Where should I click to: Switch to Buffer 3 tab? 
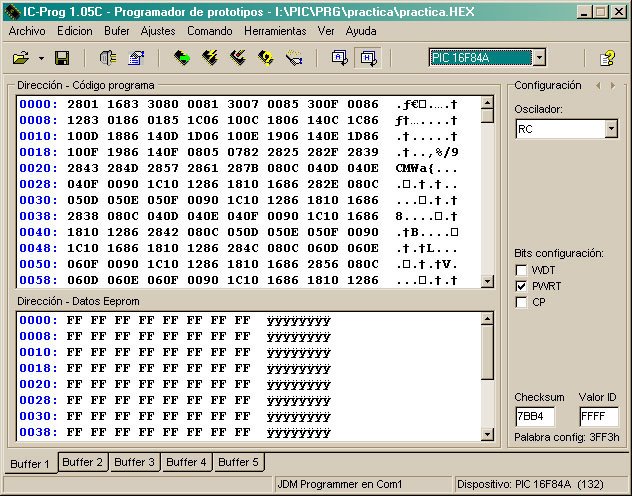coord(135,462)
